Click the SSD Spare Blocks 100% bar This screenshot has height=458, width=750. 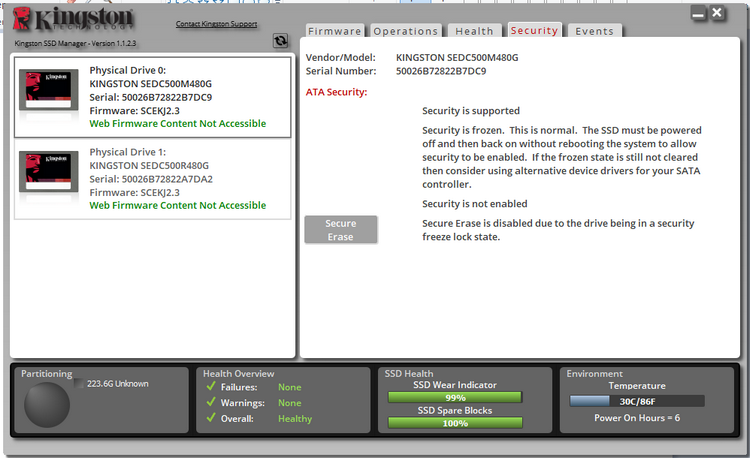(455, 423)
